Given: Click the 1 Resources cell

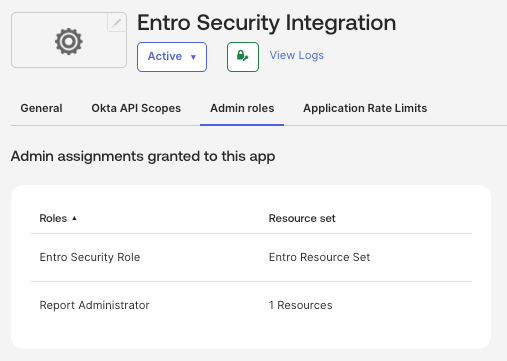Looking at the screenshot, I should point(300,305).
